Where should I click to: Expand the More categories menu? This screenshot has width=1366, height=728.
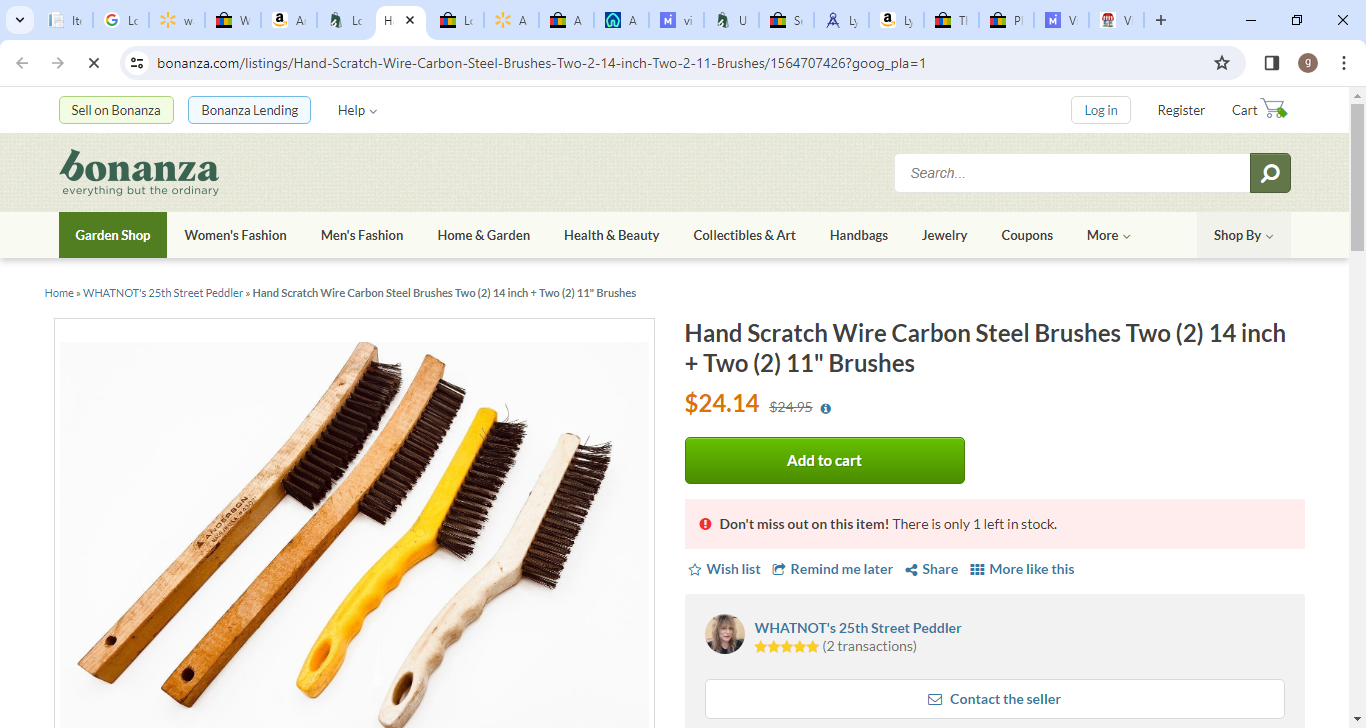[x=1108, y=235]
